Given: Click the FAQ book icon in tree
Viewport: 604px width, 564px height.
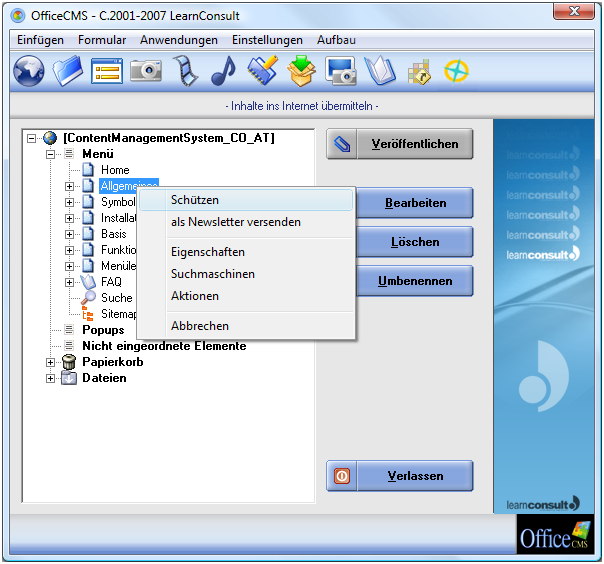Looking at the screenshot, I should click(88, 282).
